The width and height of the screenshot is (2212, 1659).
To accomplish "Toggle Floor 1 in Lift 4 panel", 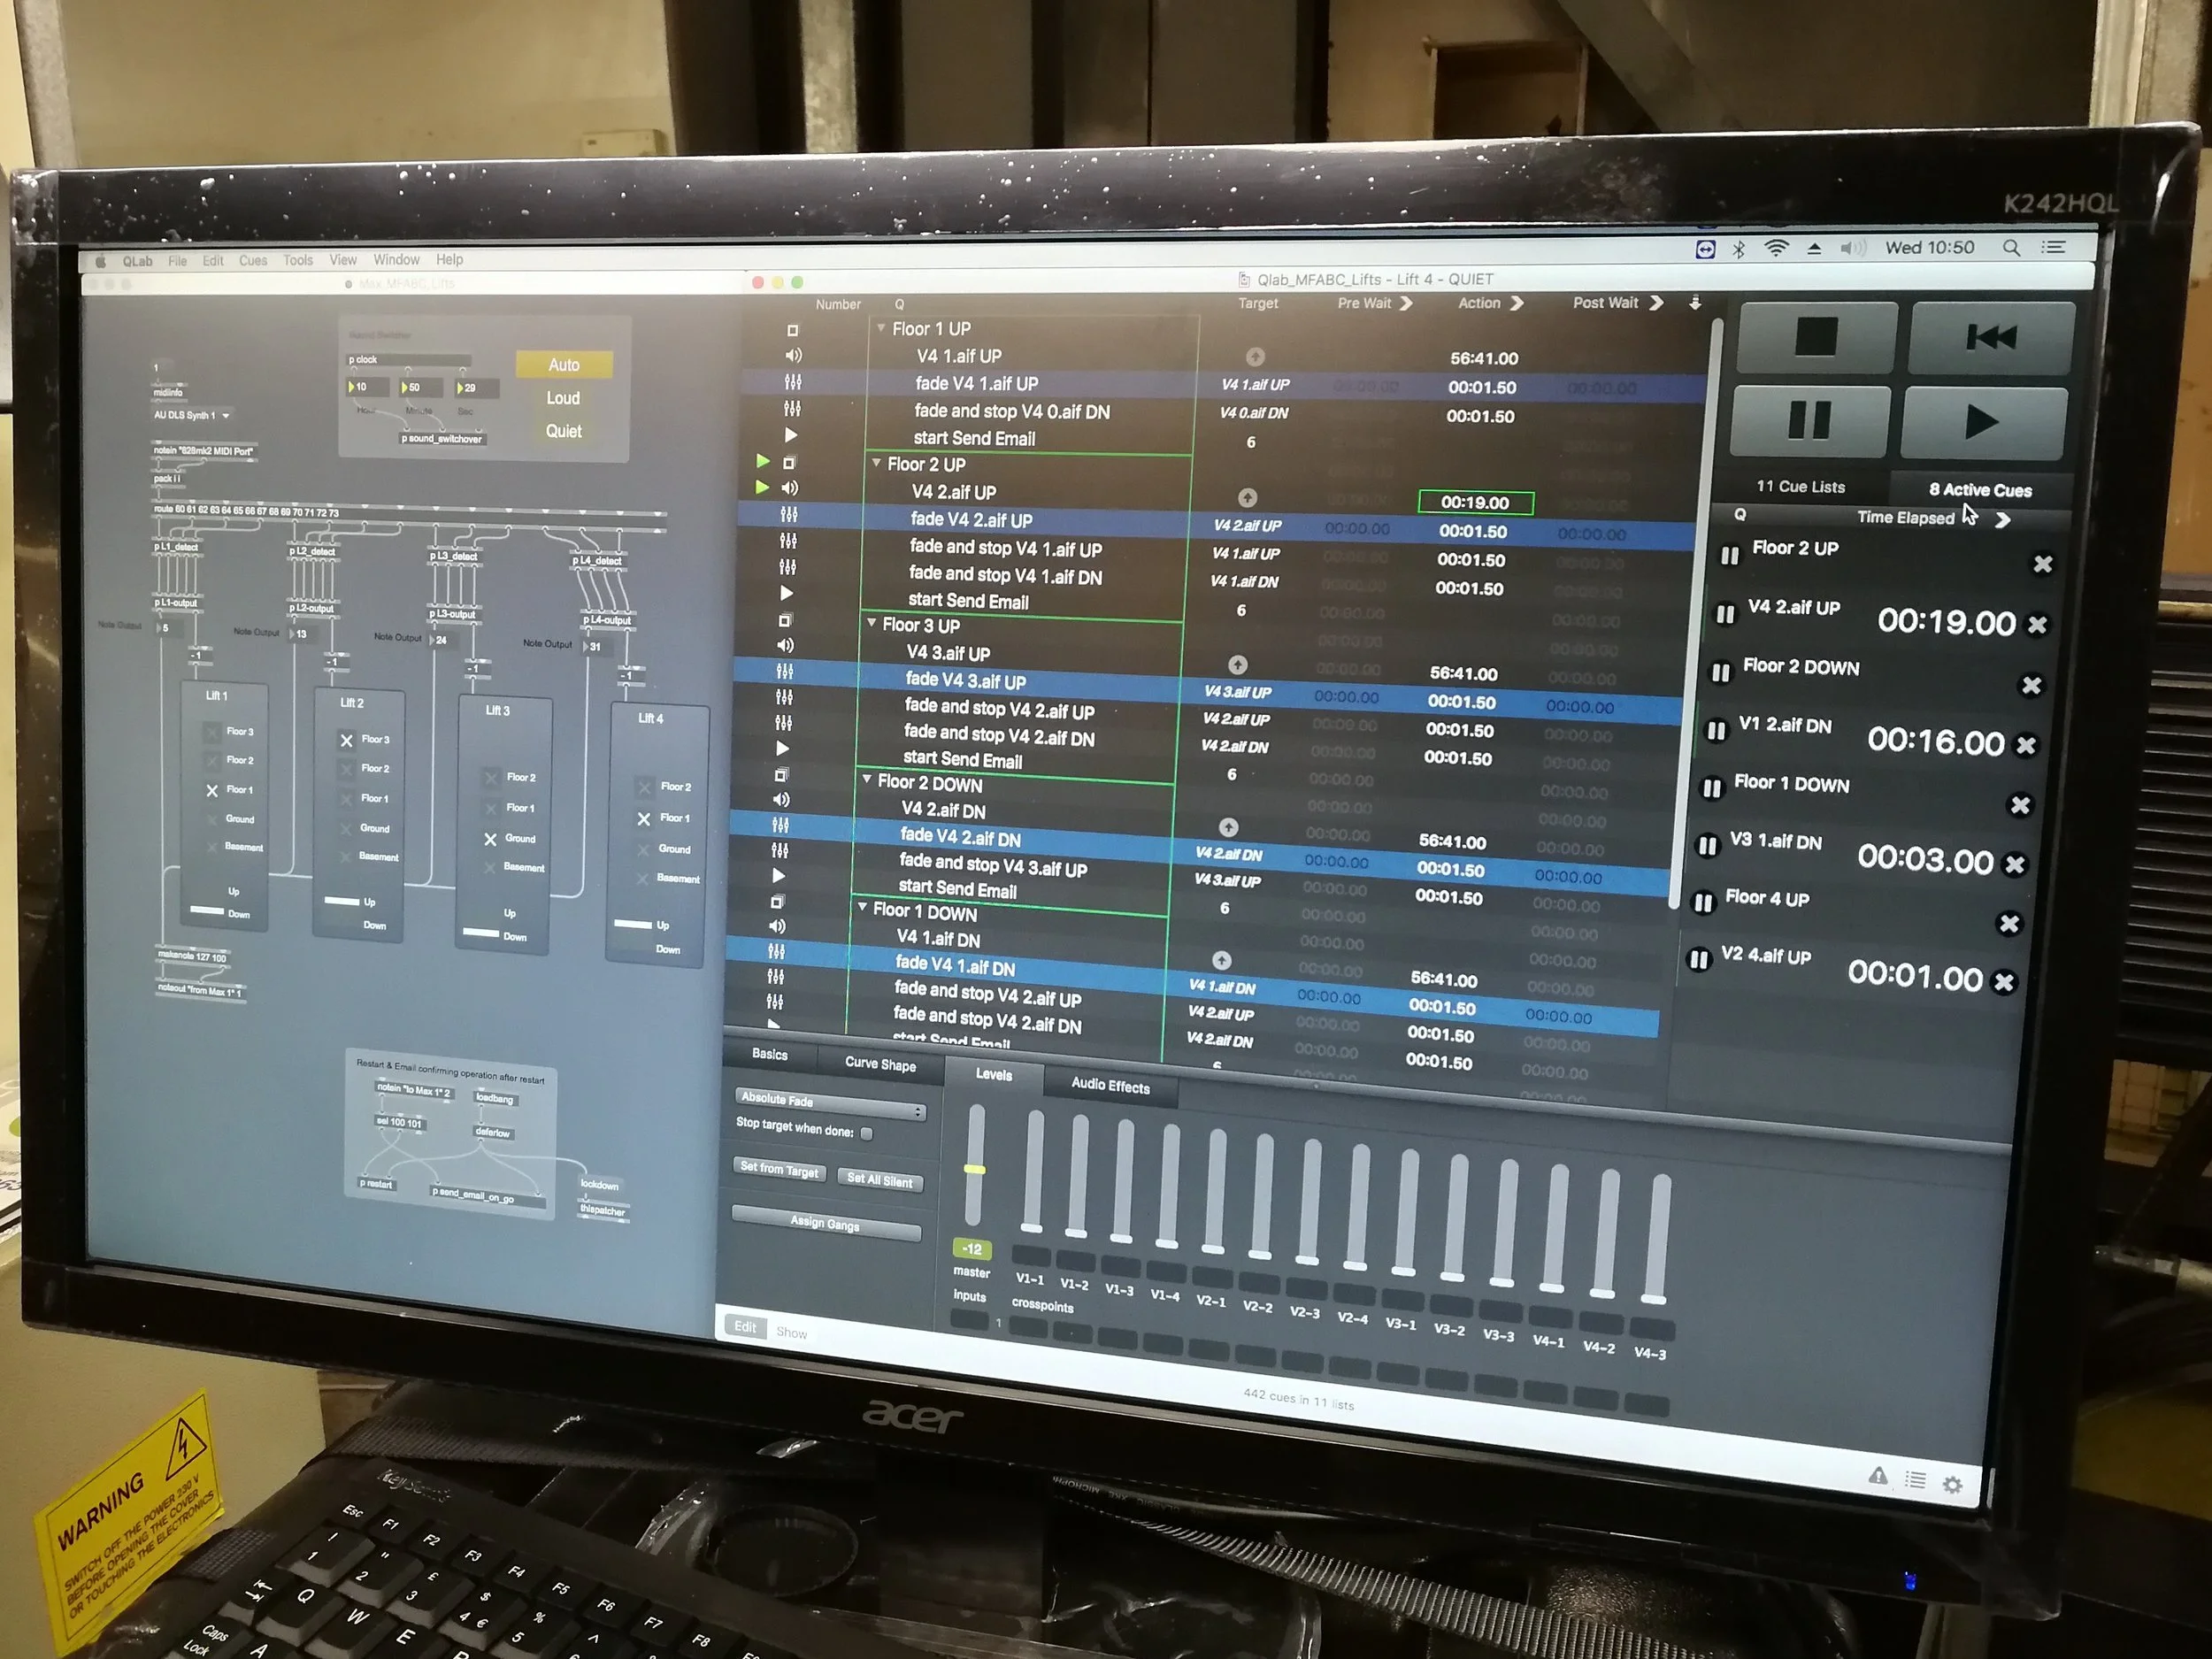I will click(644, 818).
